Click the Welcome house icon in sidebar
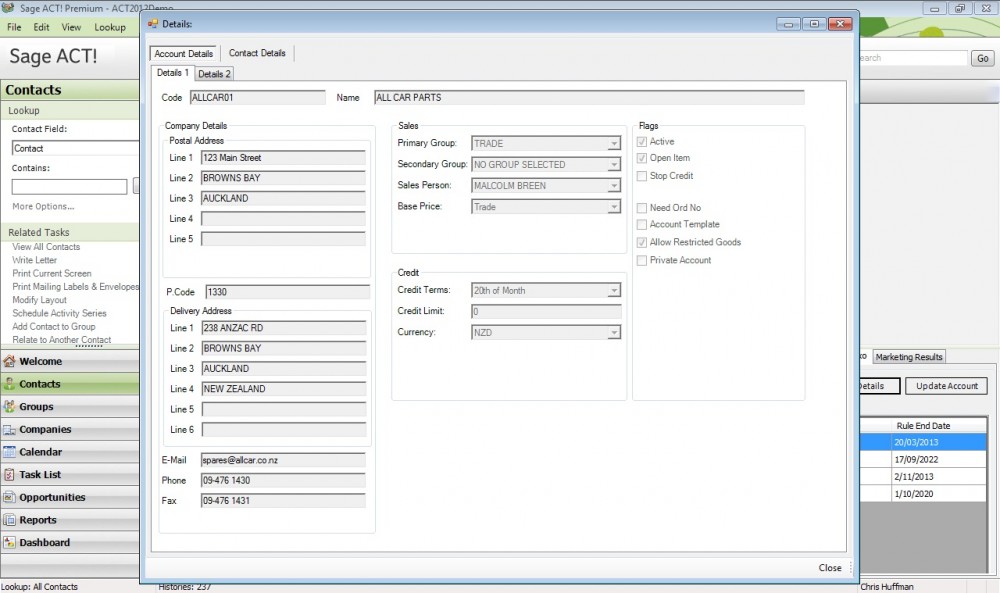The image size is (1000, 593). 9,362
